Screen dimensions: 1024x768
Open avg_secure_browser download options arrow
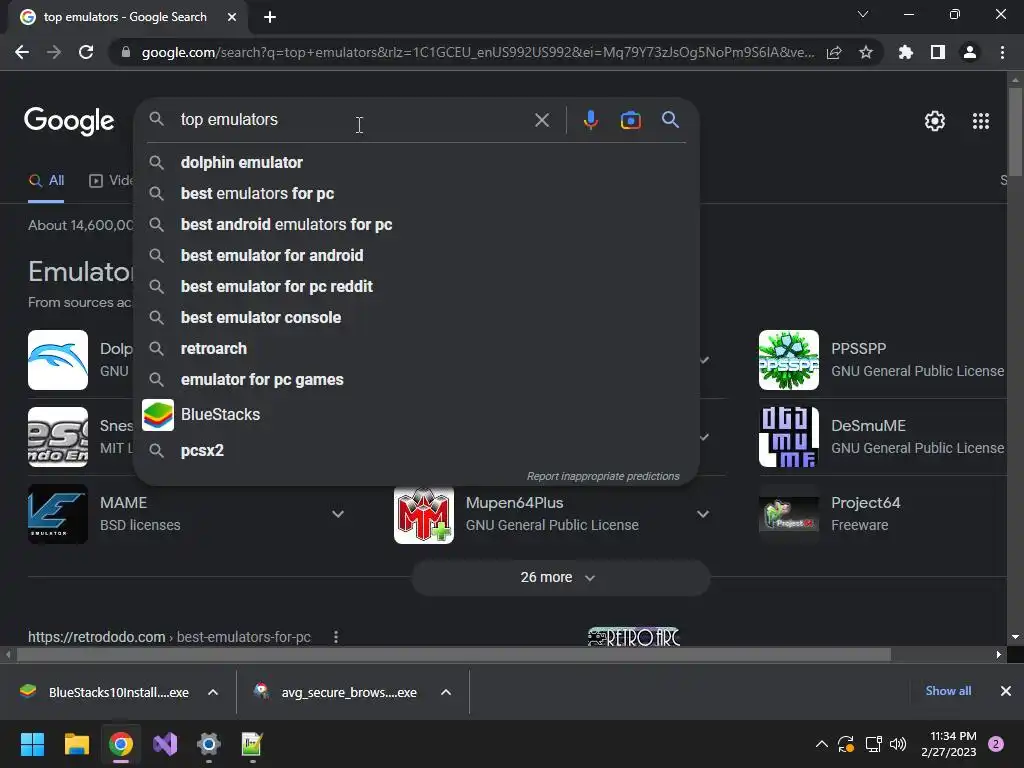click(x=446, y=692)
